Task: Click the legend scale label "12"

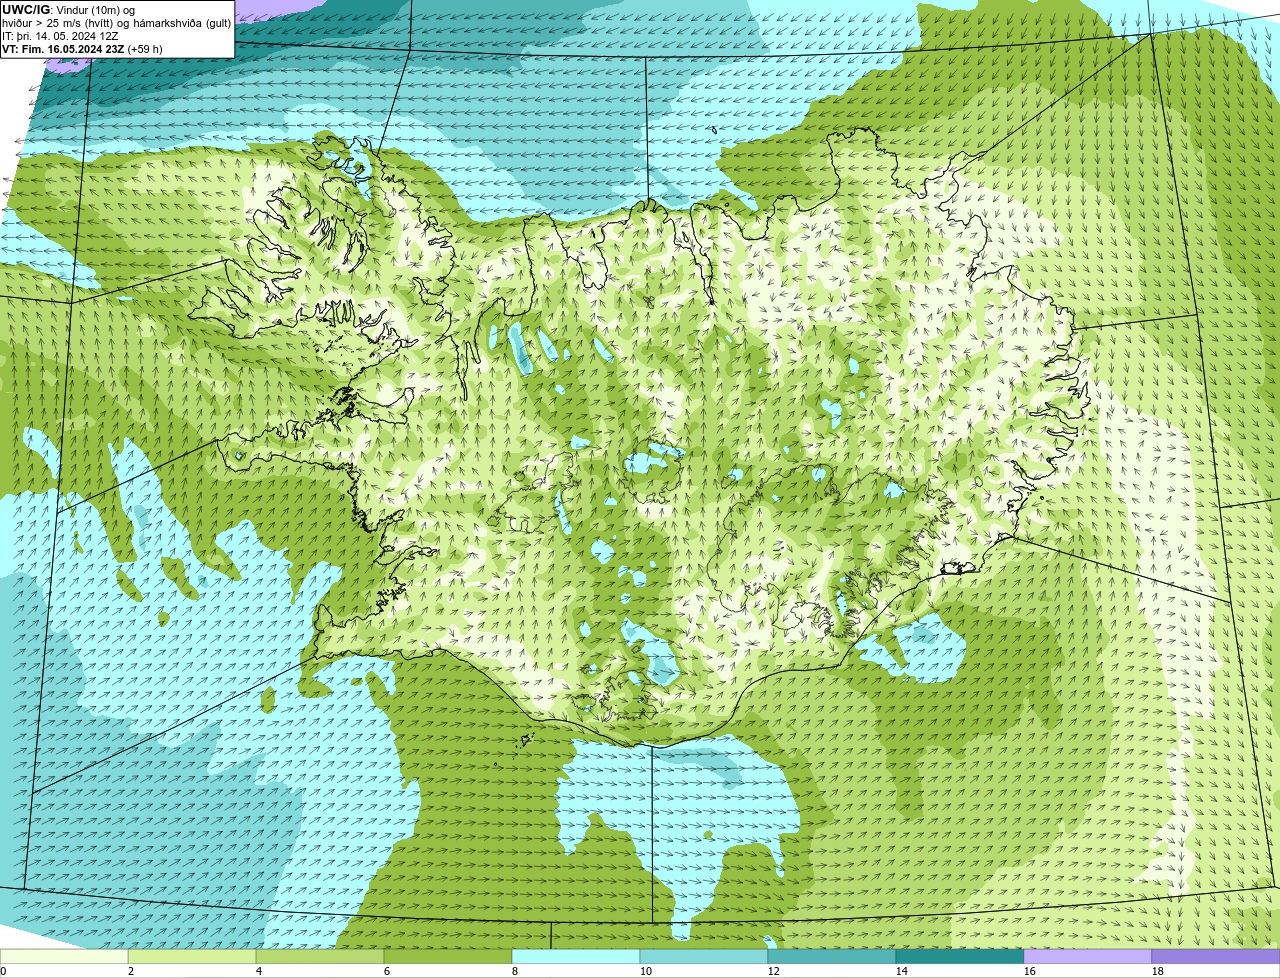Action: click(x=774, y=971)
